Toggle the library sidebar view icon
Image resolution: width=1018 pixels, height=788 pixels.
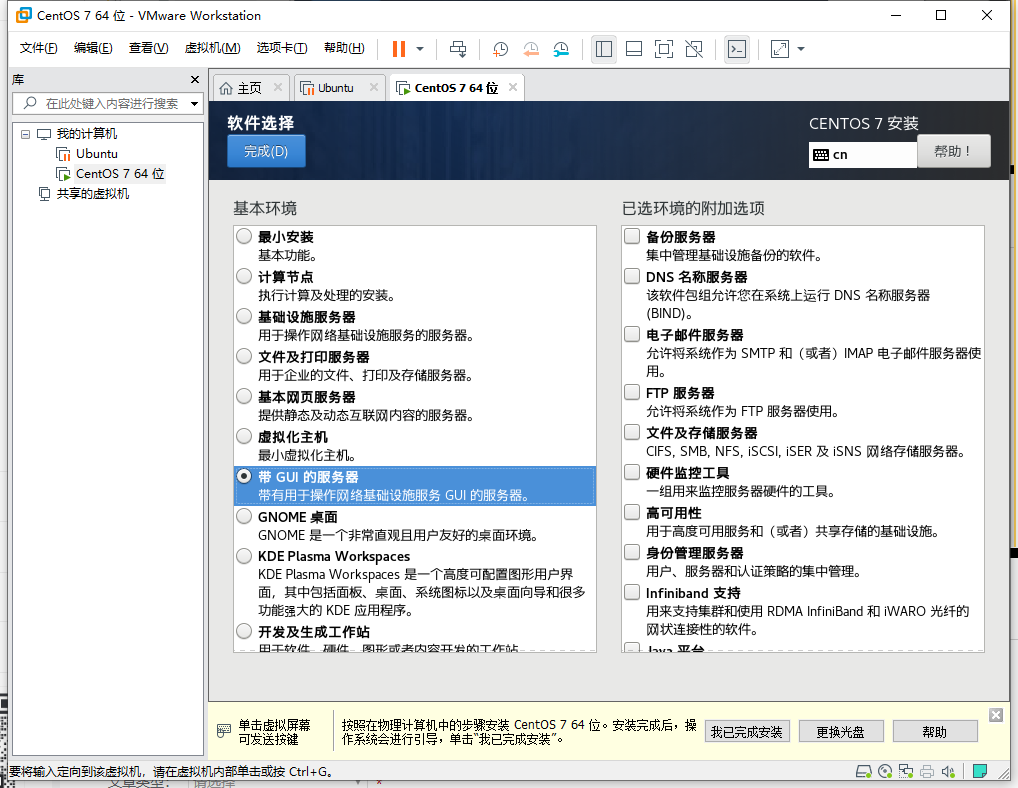point(604,49)
